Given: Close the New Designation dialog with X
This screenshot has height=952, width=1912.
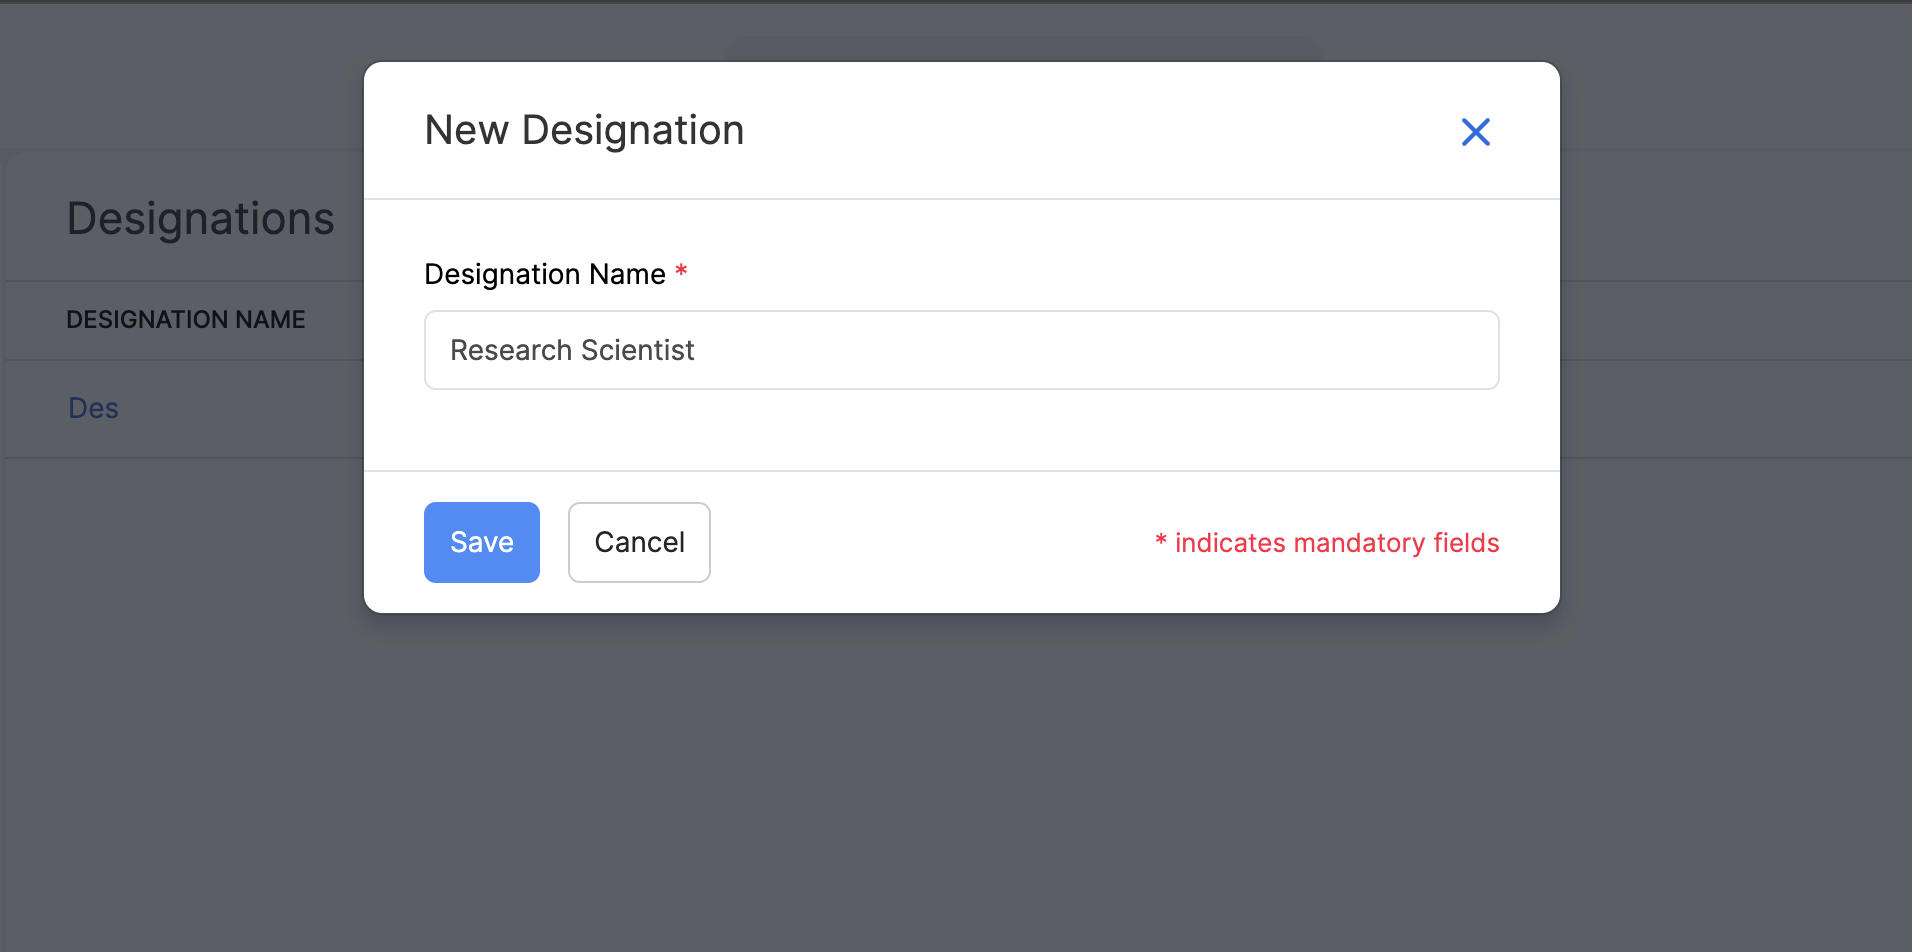Looking at the screenshot, I should (1475, 132).
